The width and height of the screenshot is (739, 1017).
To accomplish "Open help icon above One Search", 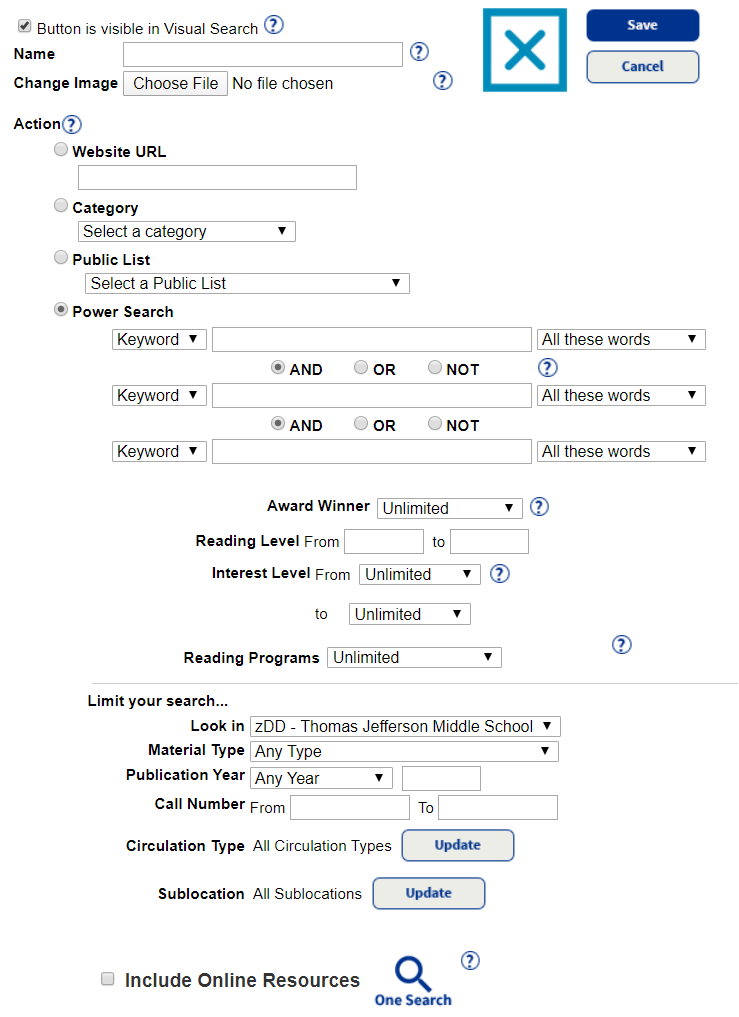I will [470, 961].
